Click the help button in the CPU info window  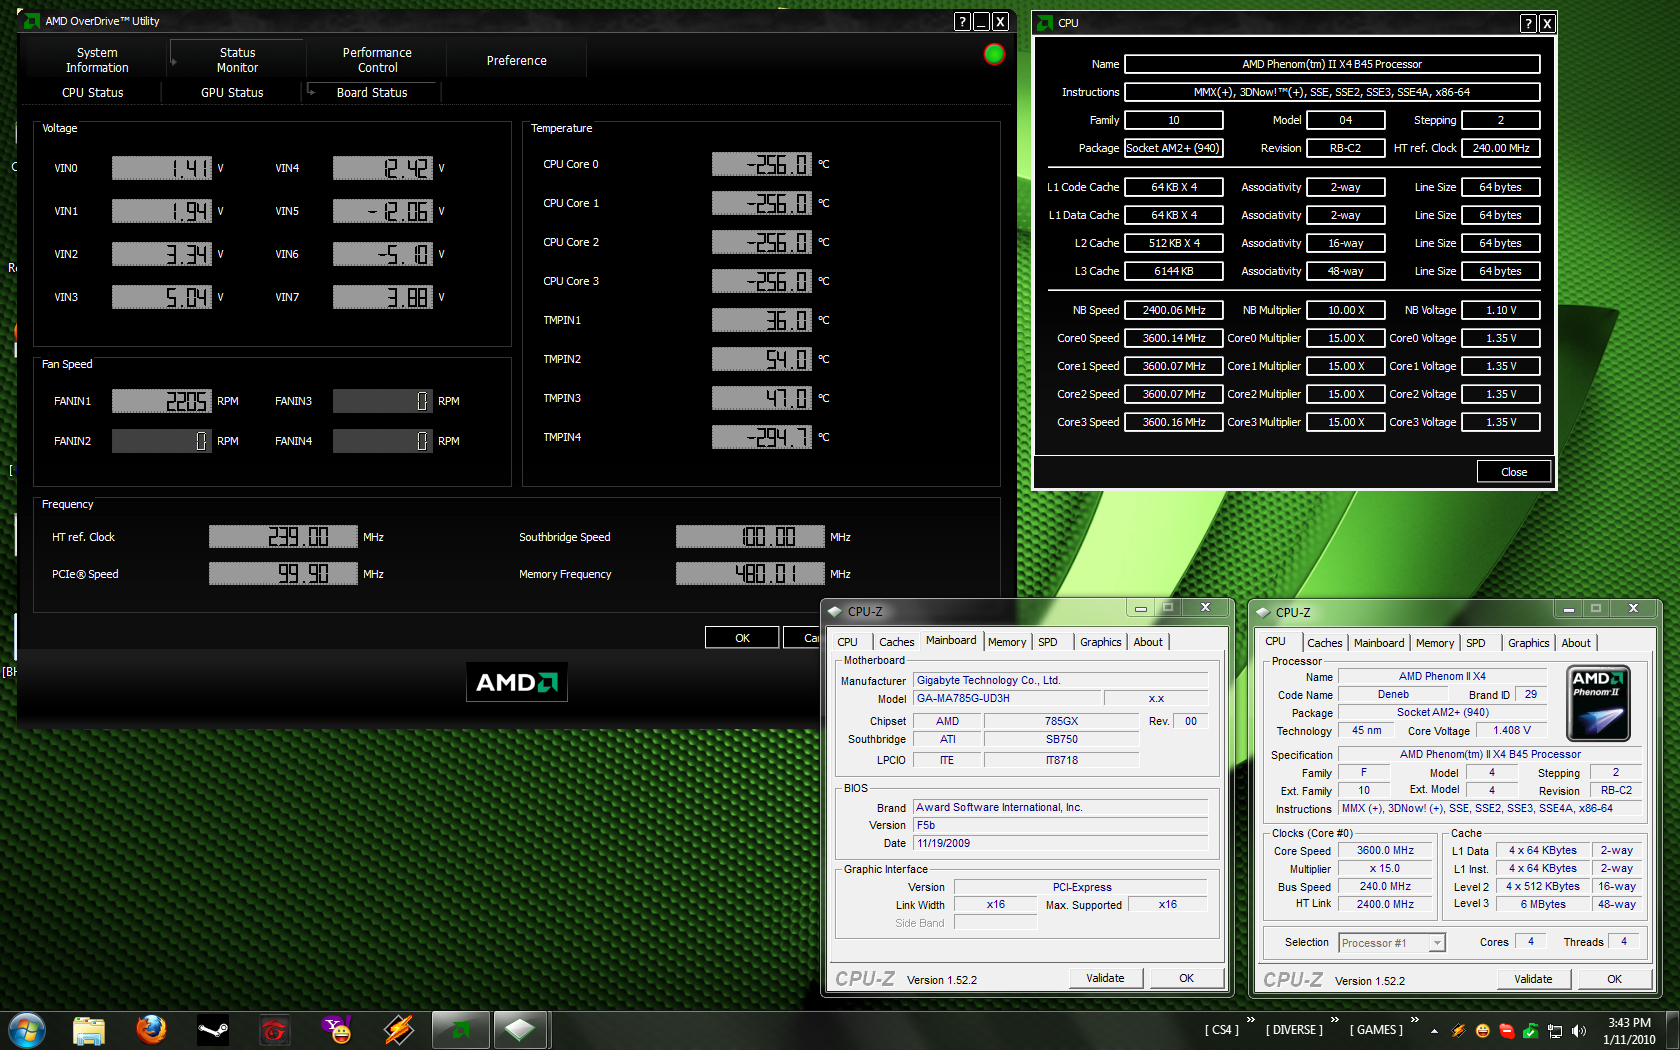1528,23
